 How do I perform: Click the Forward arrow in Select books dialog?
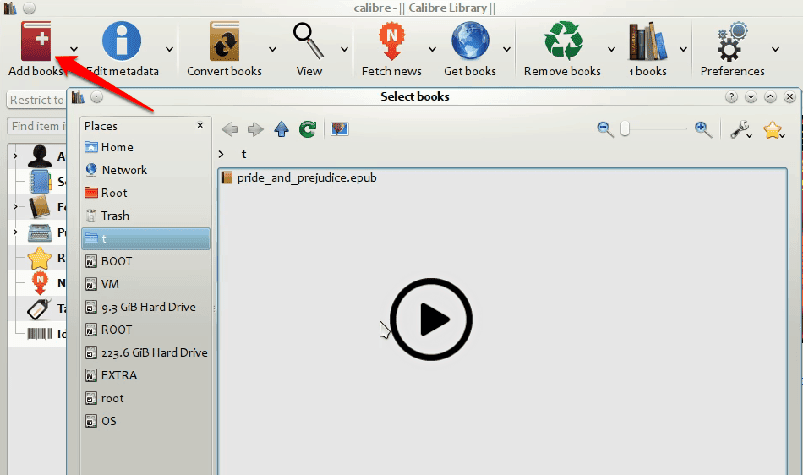(x=255, y=129)
